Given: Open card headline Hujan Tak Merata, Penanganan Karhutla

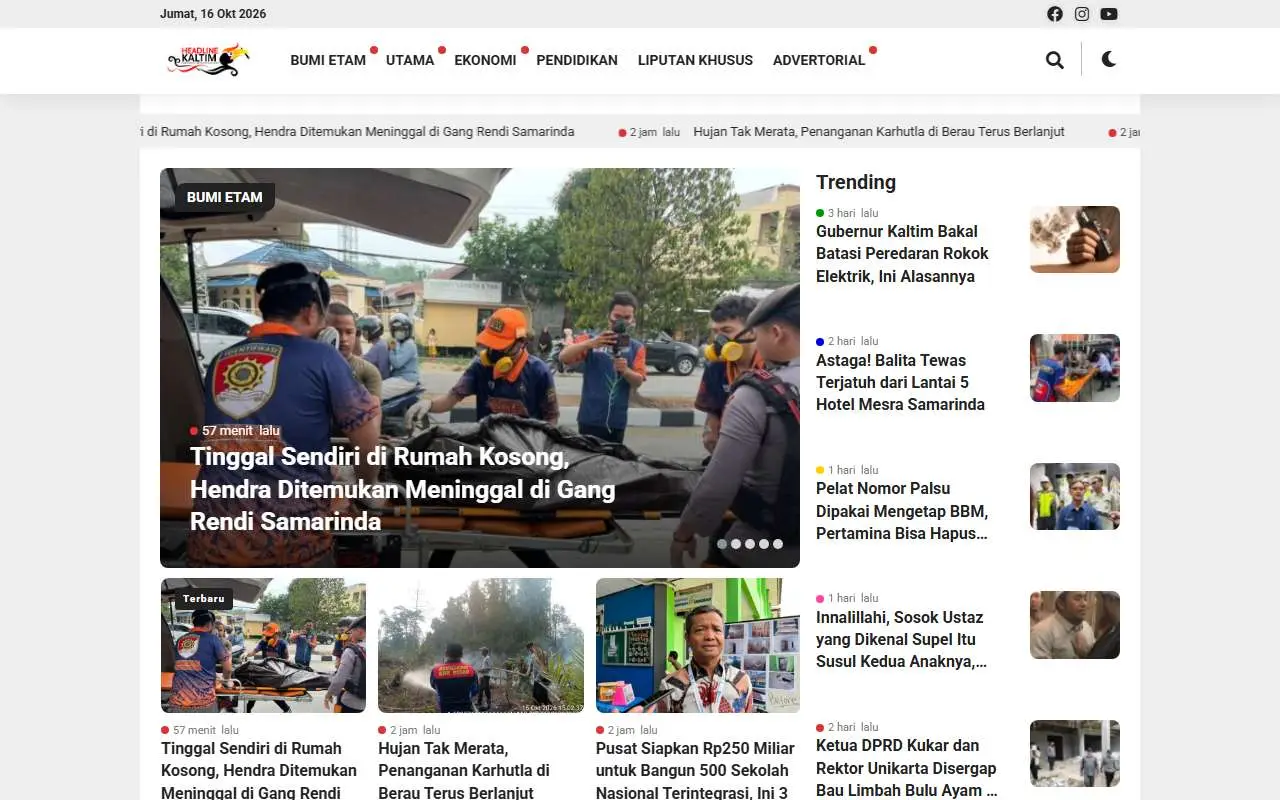Looking at the screenshot, I should [x=464, y=770].
